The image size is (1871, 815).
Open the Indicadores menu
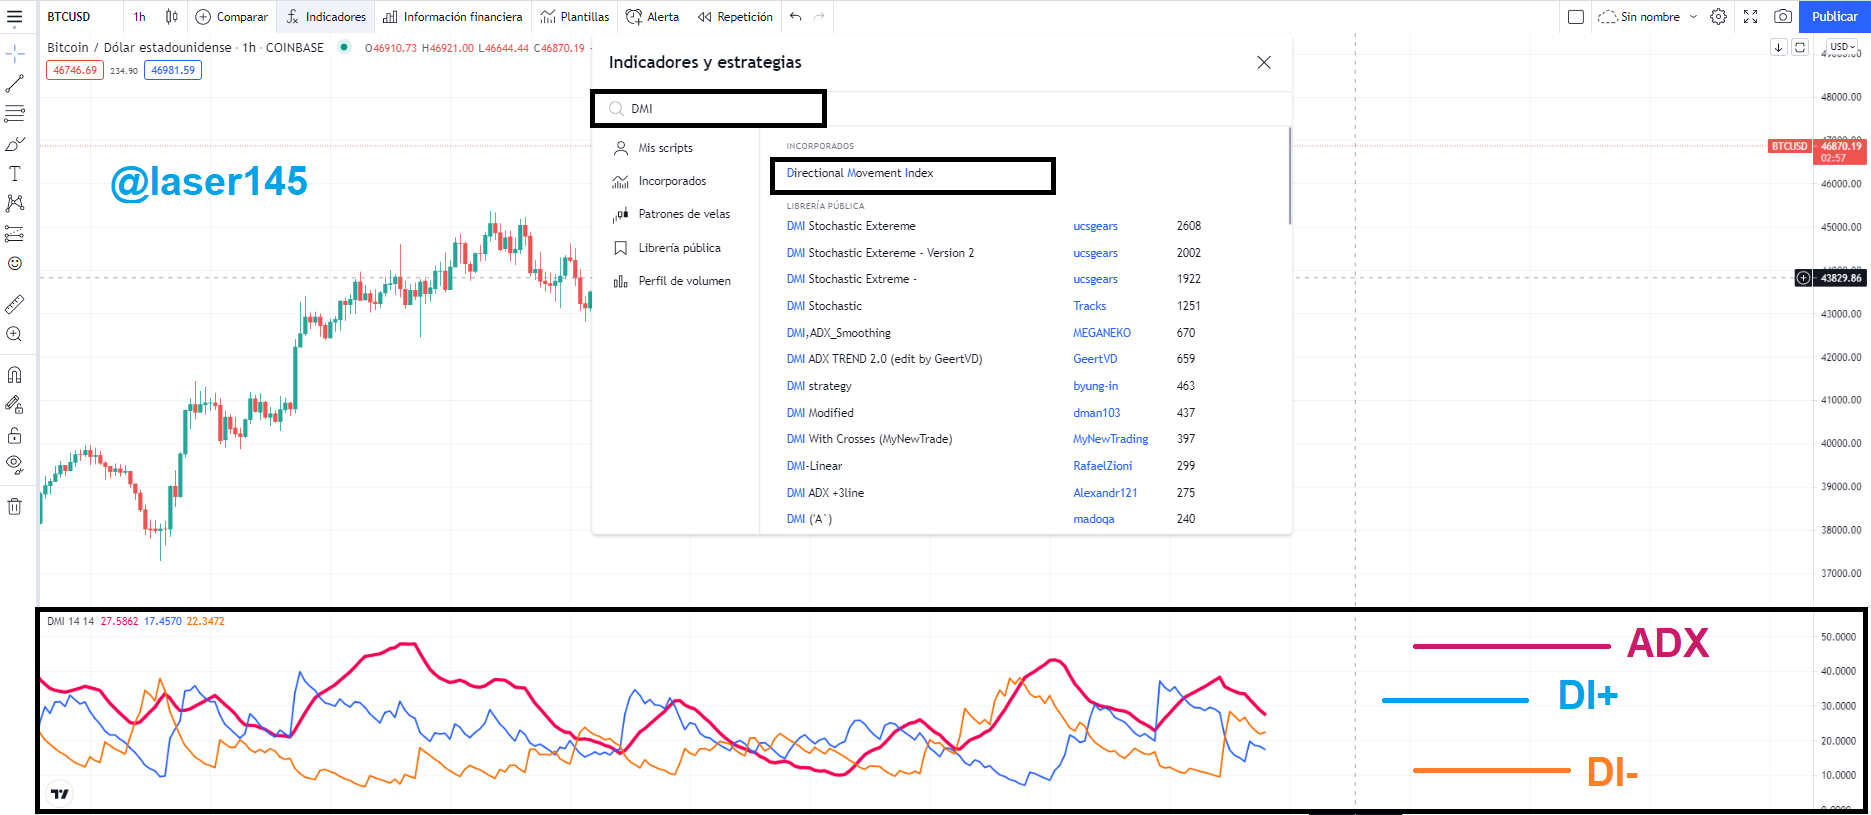(326, 17)
